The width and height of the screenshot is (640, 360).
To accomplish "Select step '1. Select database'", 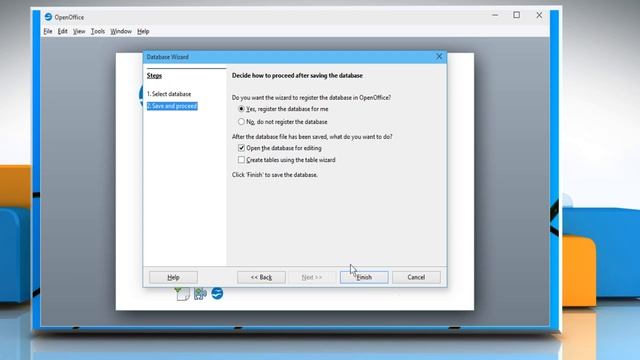I will (x=169, y=94).
